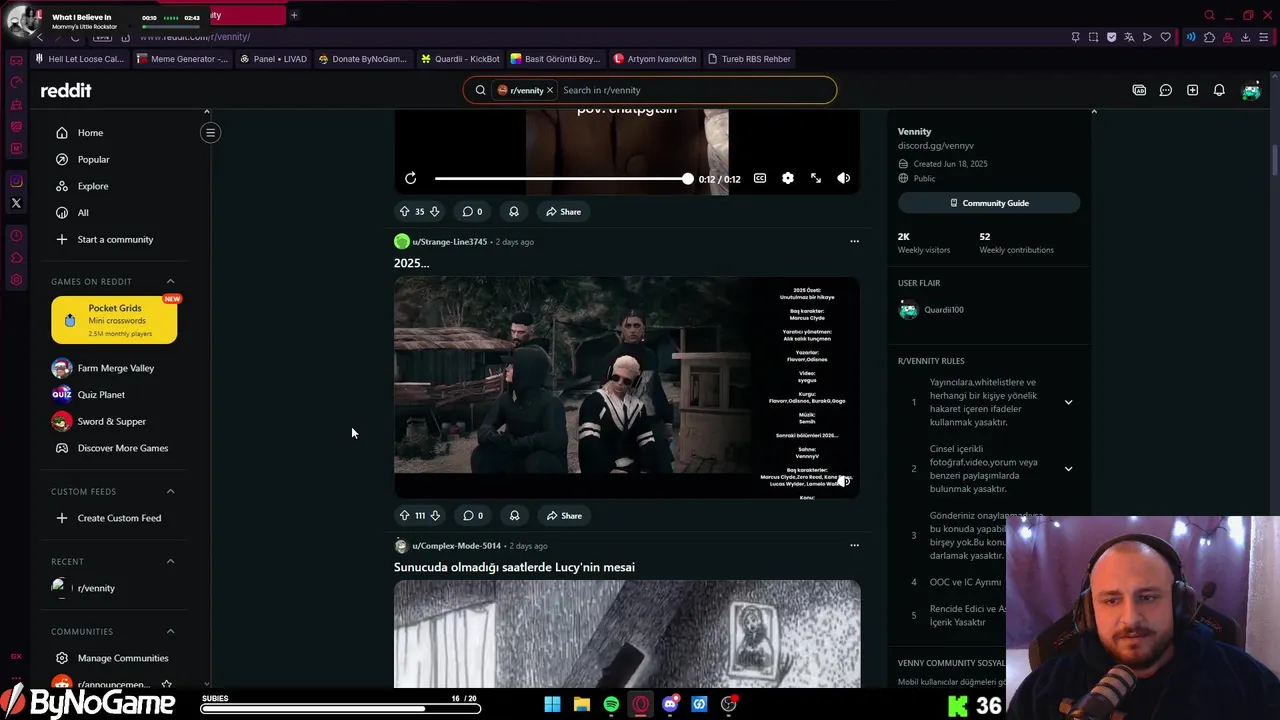This screenshot has width=1280, height=720.
Task: Open comments on the '2025...' post
Action: [x=473, y=515]
